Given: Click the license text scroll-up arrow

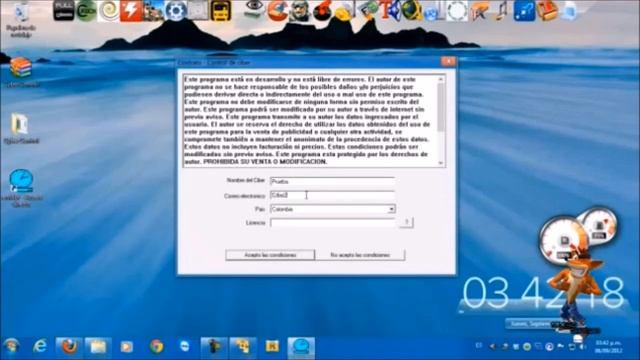Looking at the screenshot, I should (x=441, y=79).
